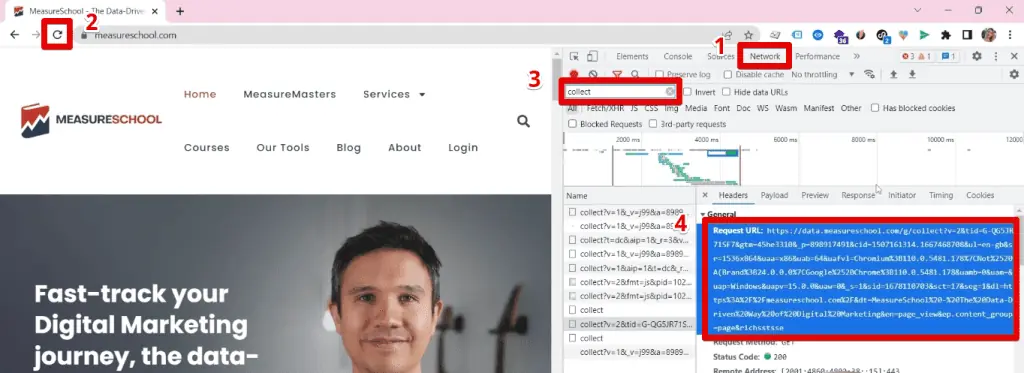This screenshot has height=373, width=1024.
Task: Switch to the Console tab
Action: point(678,57)
